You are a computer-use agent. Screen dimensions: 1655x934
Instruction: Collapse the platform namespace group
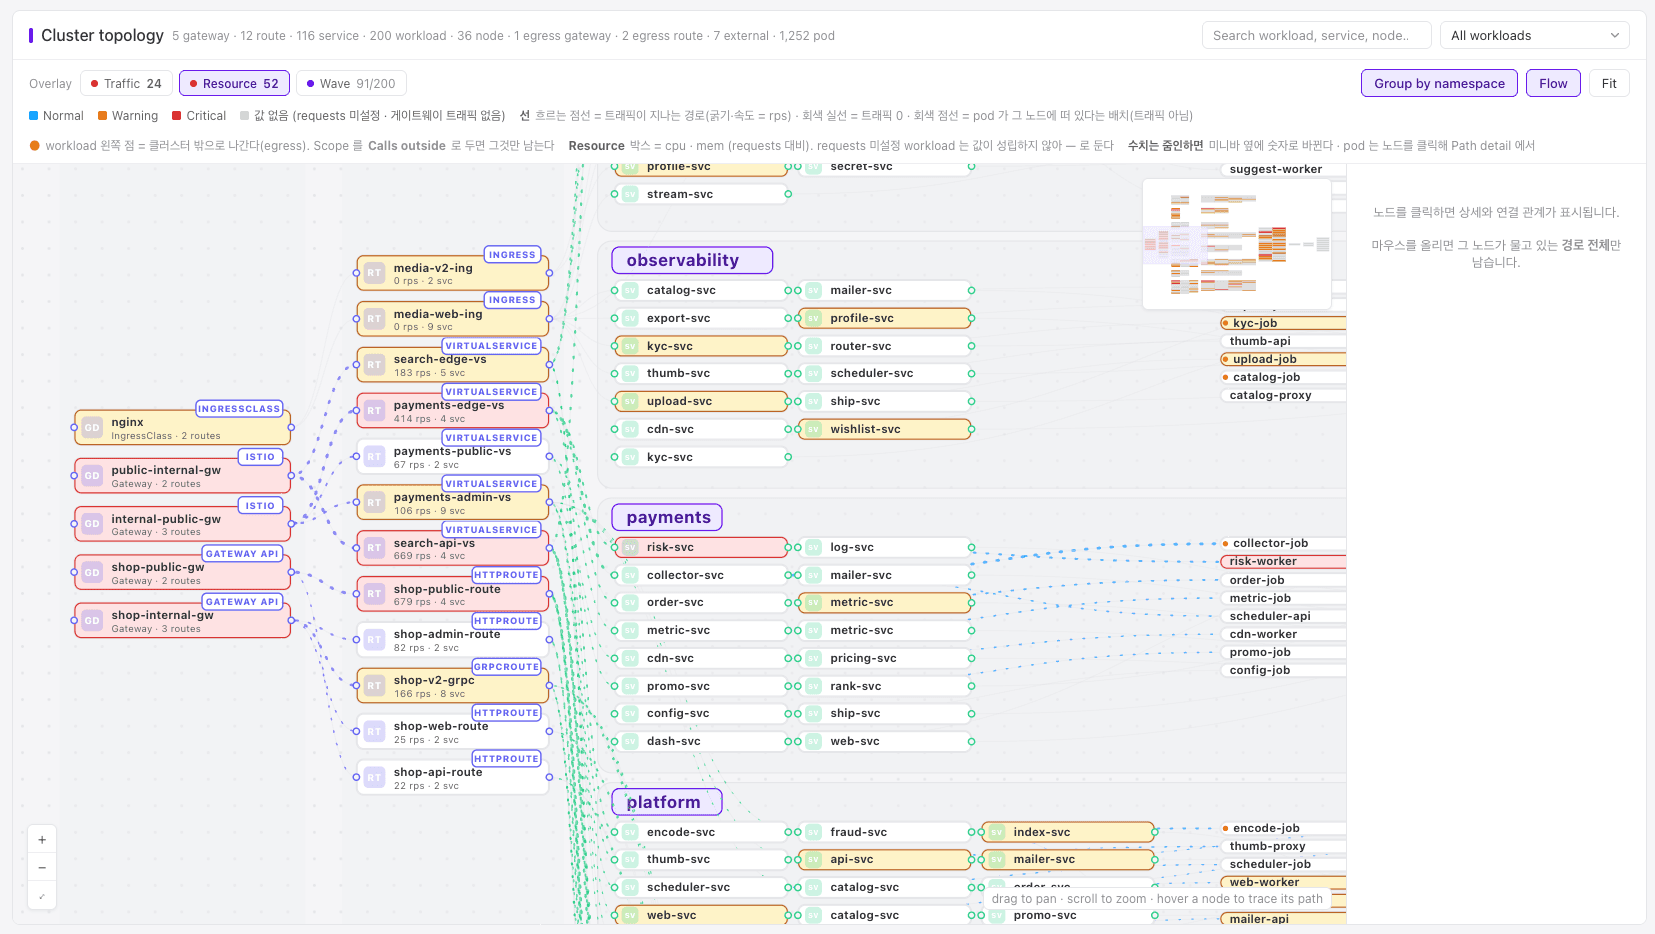tap(667, 803)
